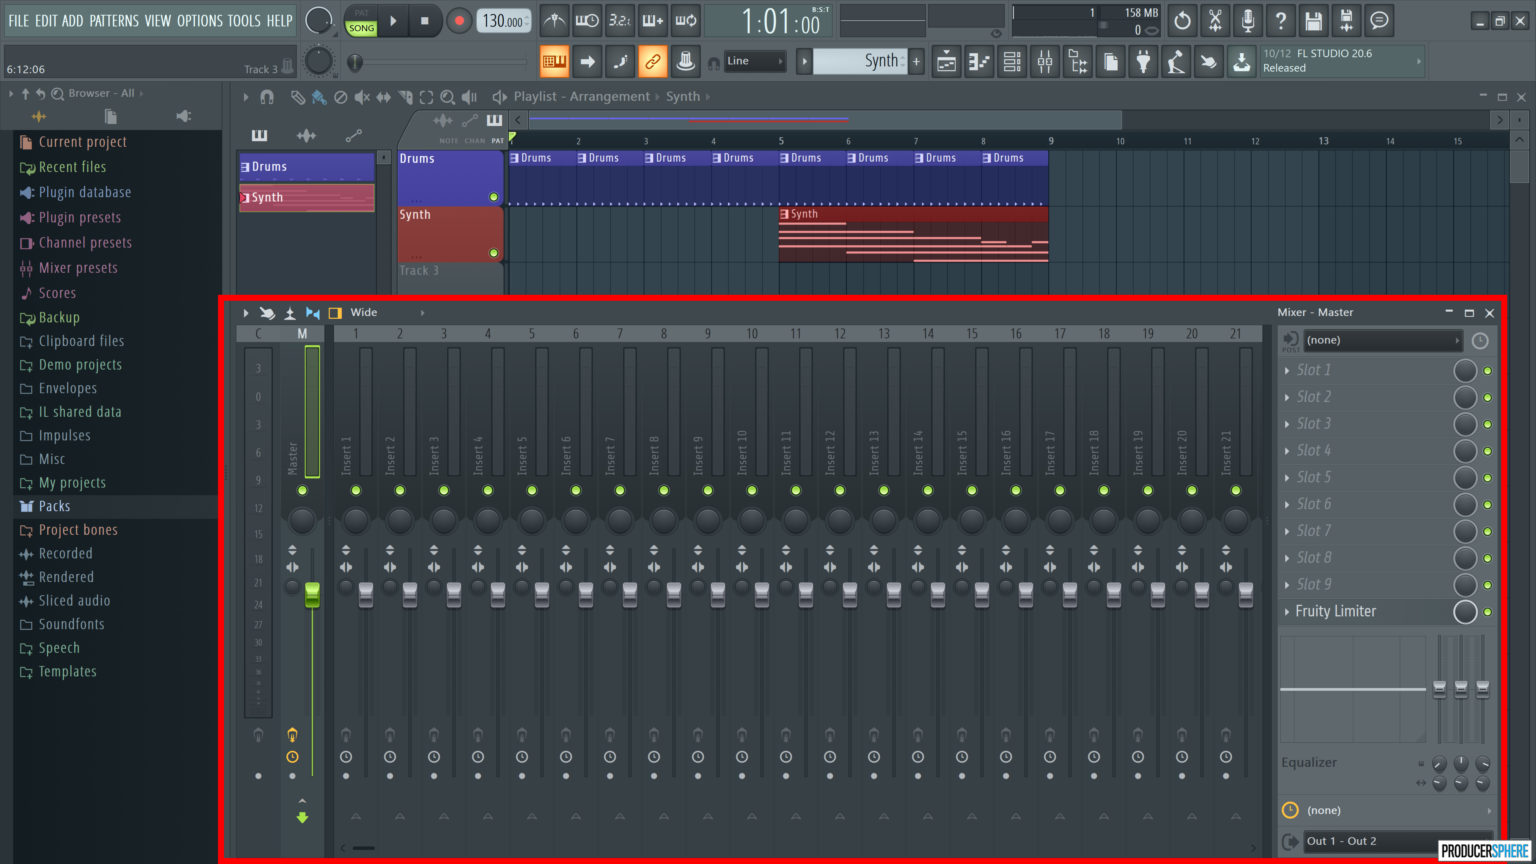
Task: Mute the Master channel's green mute light
Action: pos(303,490)
